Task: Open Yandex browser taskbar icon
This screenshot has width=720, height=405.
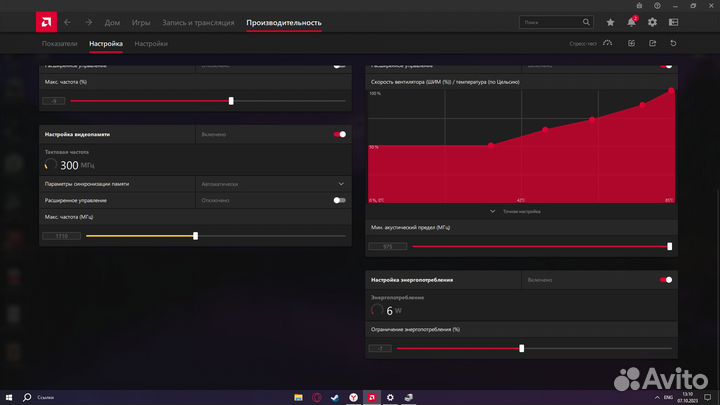Action: pos(353,397)
